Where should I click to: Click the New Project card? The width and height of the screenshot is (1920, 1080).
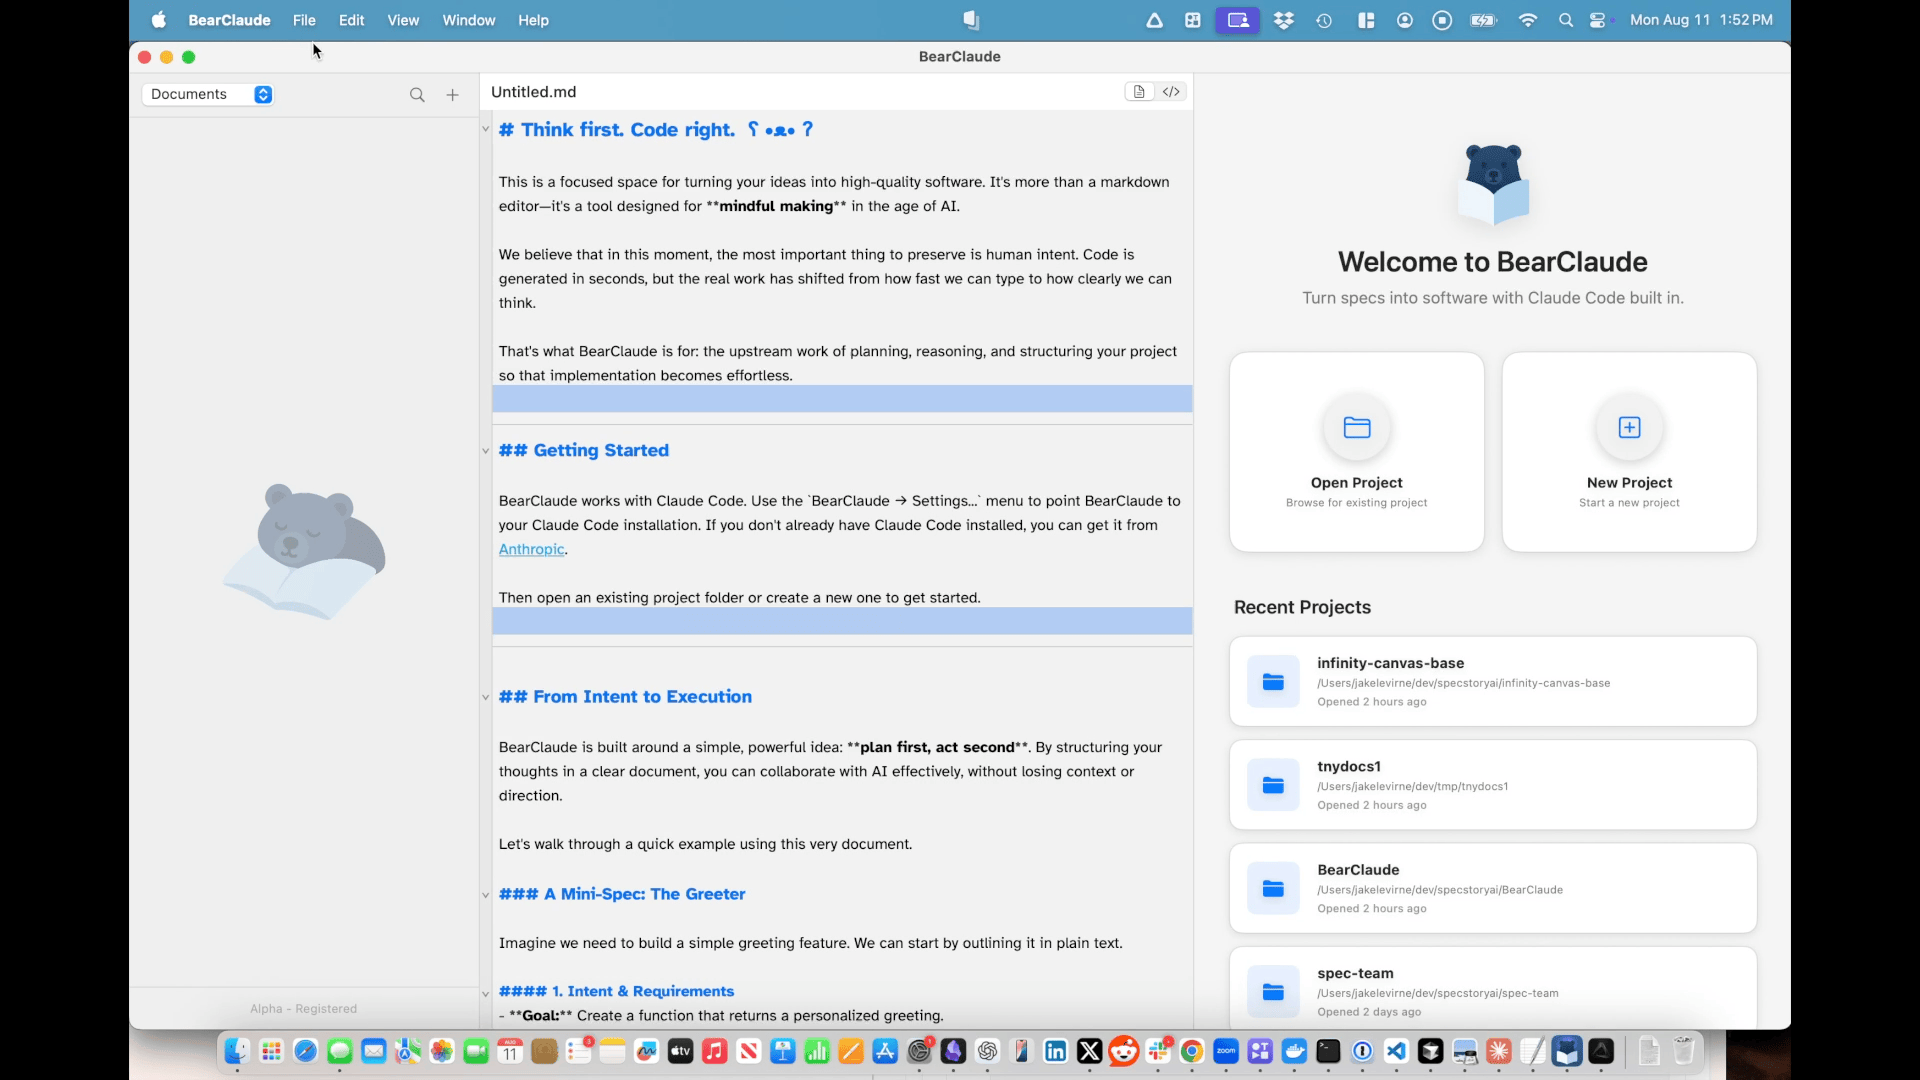coord(1629,452)
